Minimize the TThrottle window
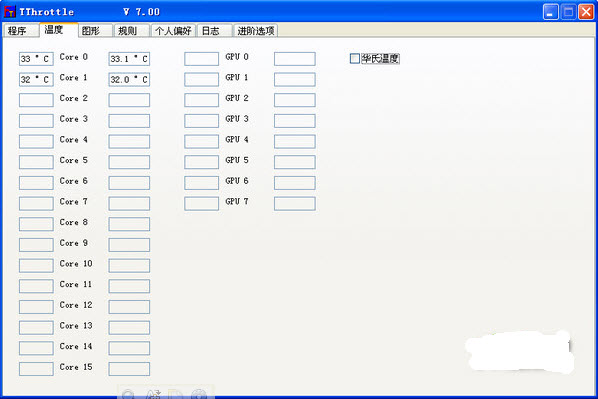Screen dimensions: 598x399 pyautogui.click(x=550, y=12)
